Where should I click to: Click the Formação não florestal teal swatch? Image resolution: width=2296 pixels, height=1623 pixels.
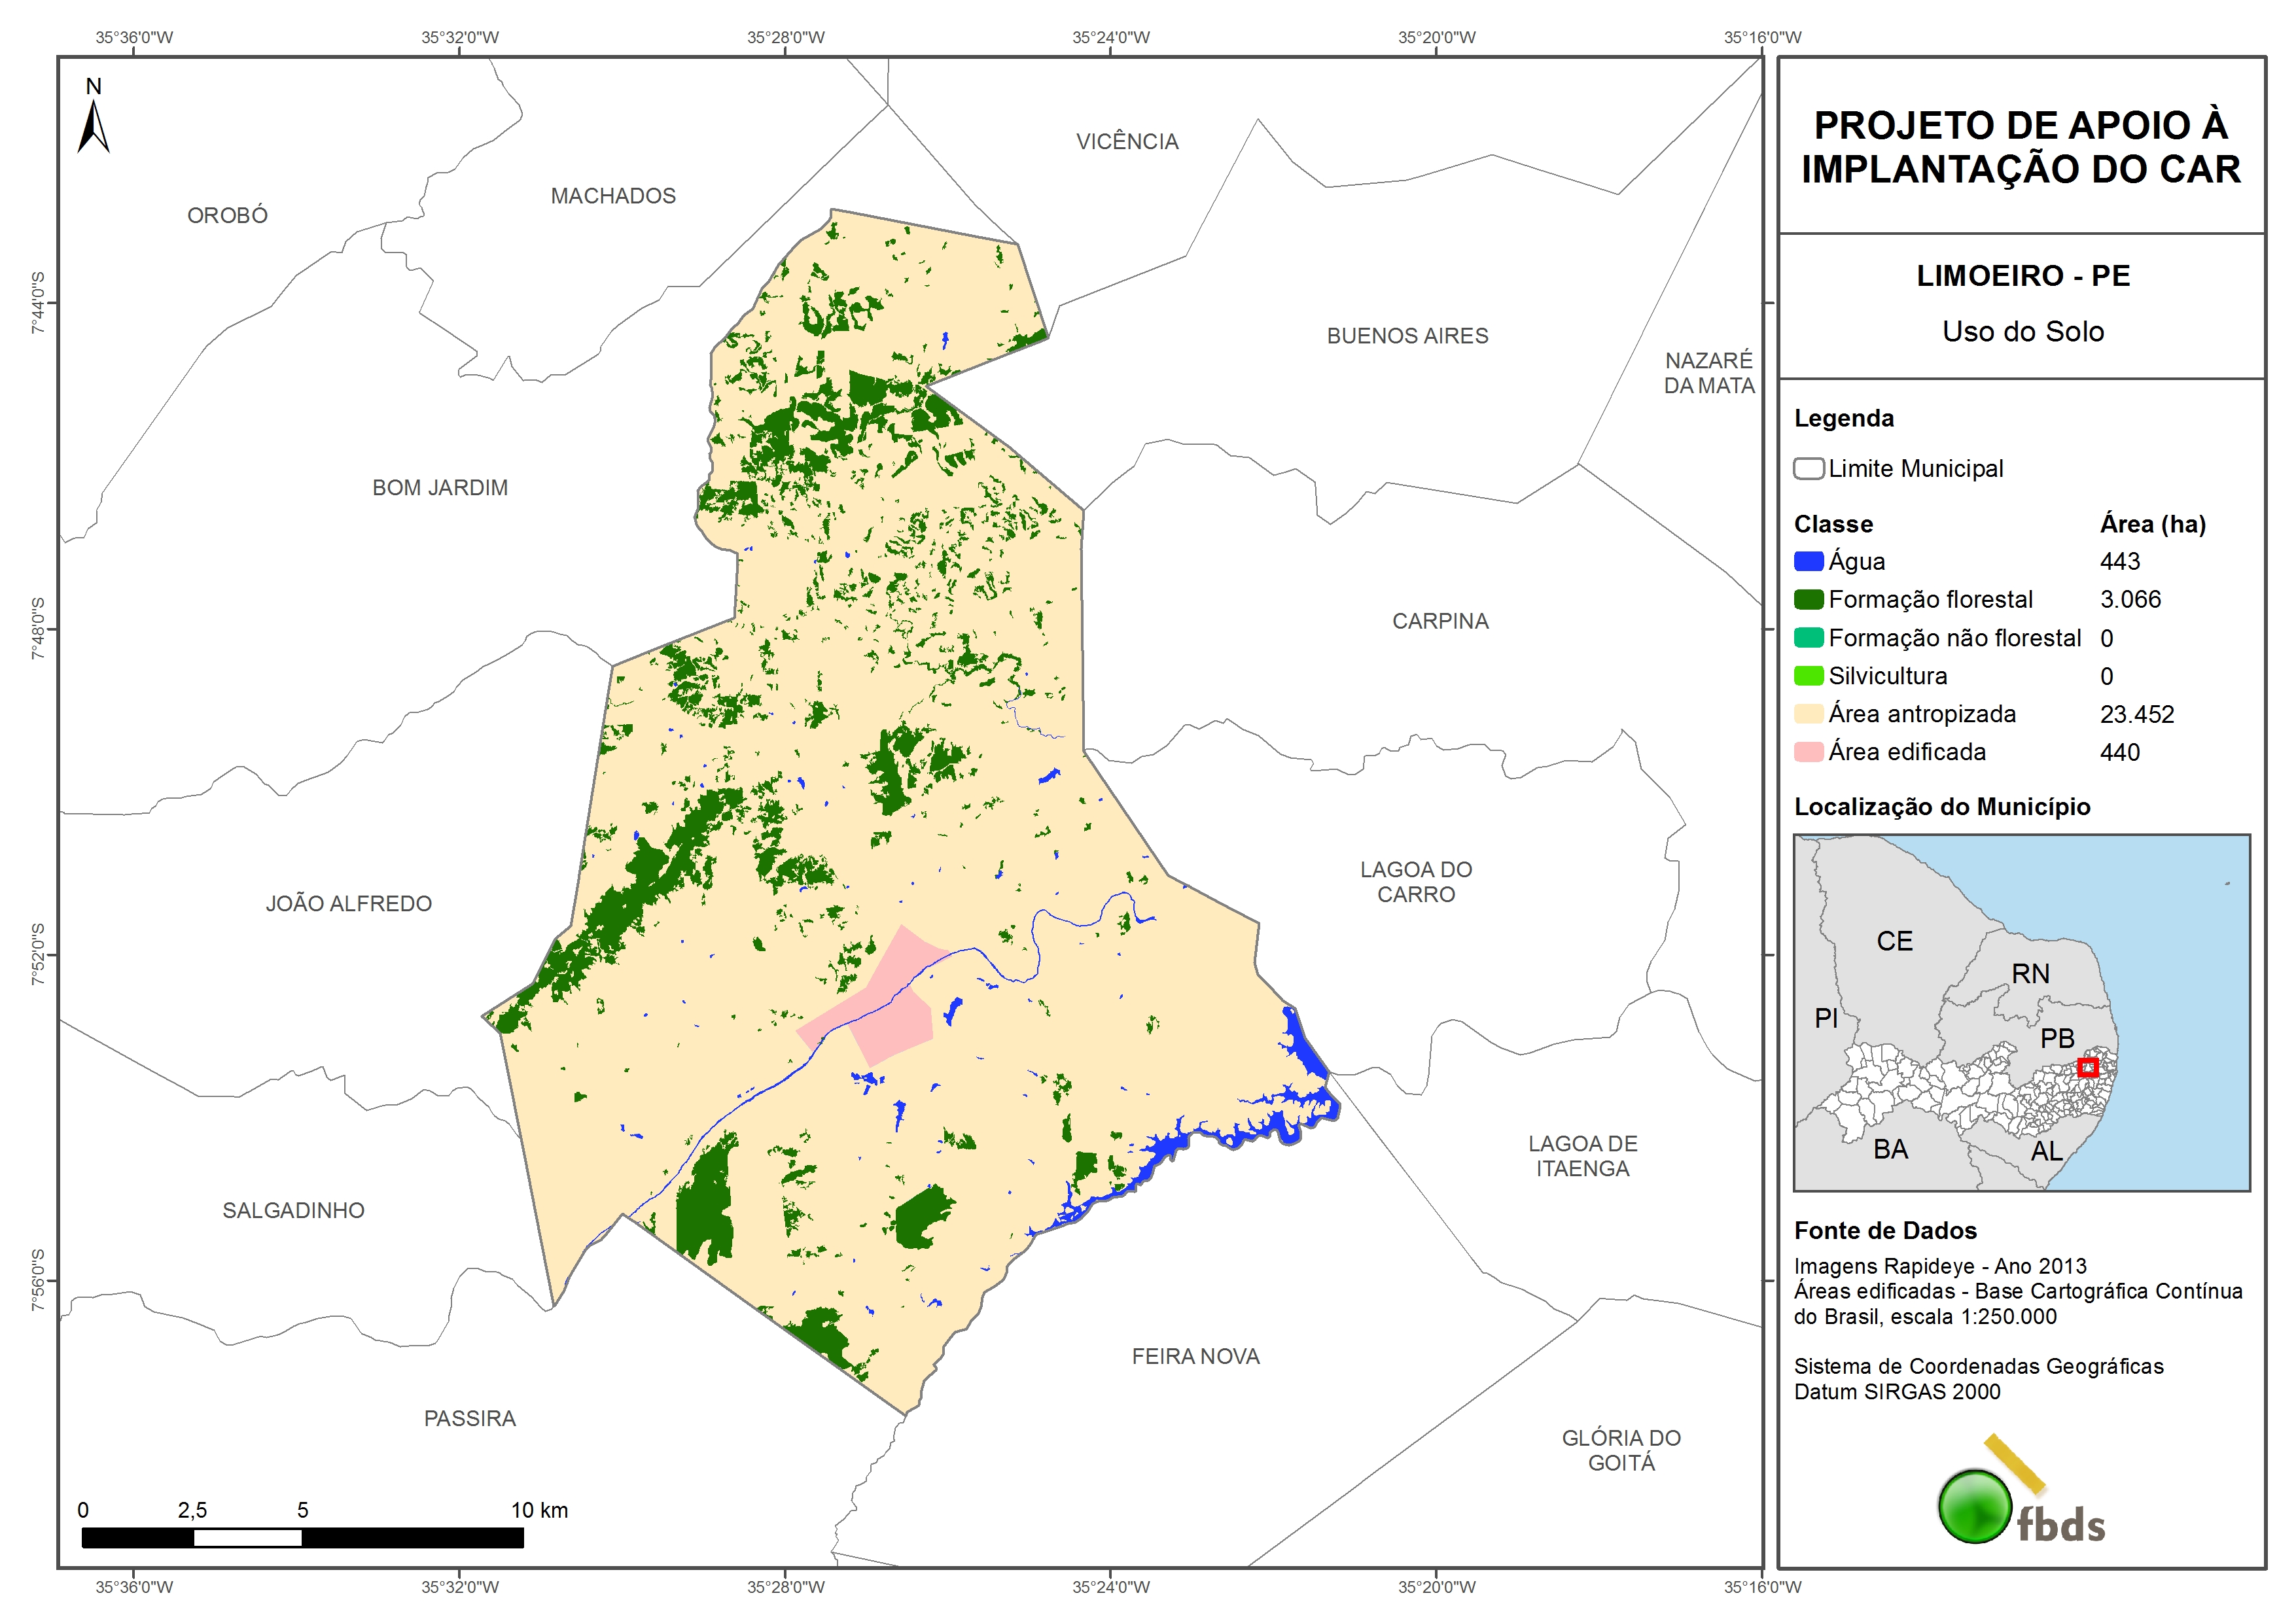point(1808,638)
